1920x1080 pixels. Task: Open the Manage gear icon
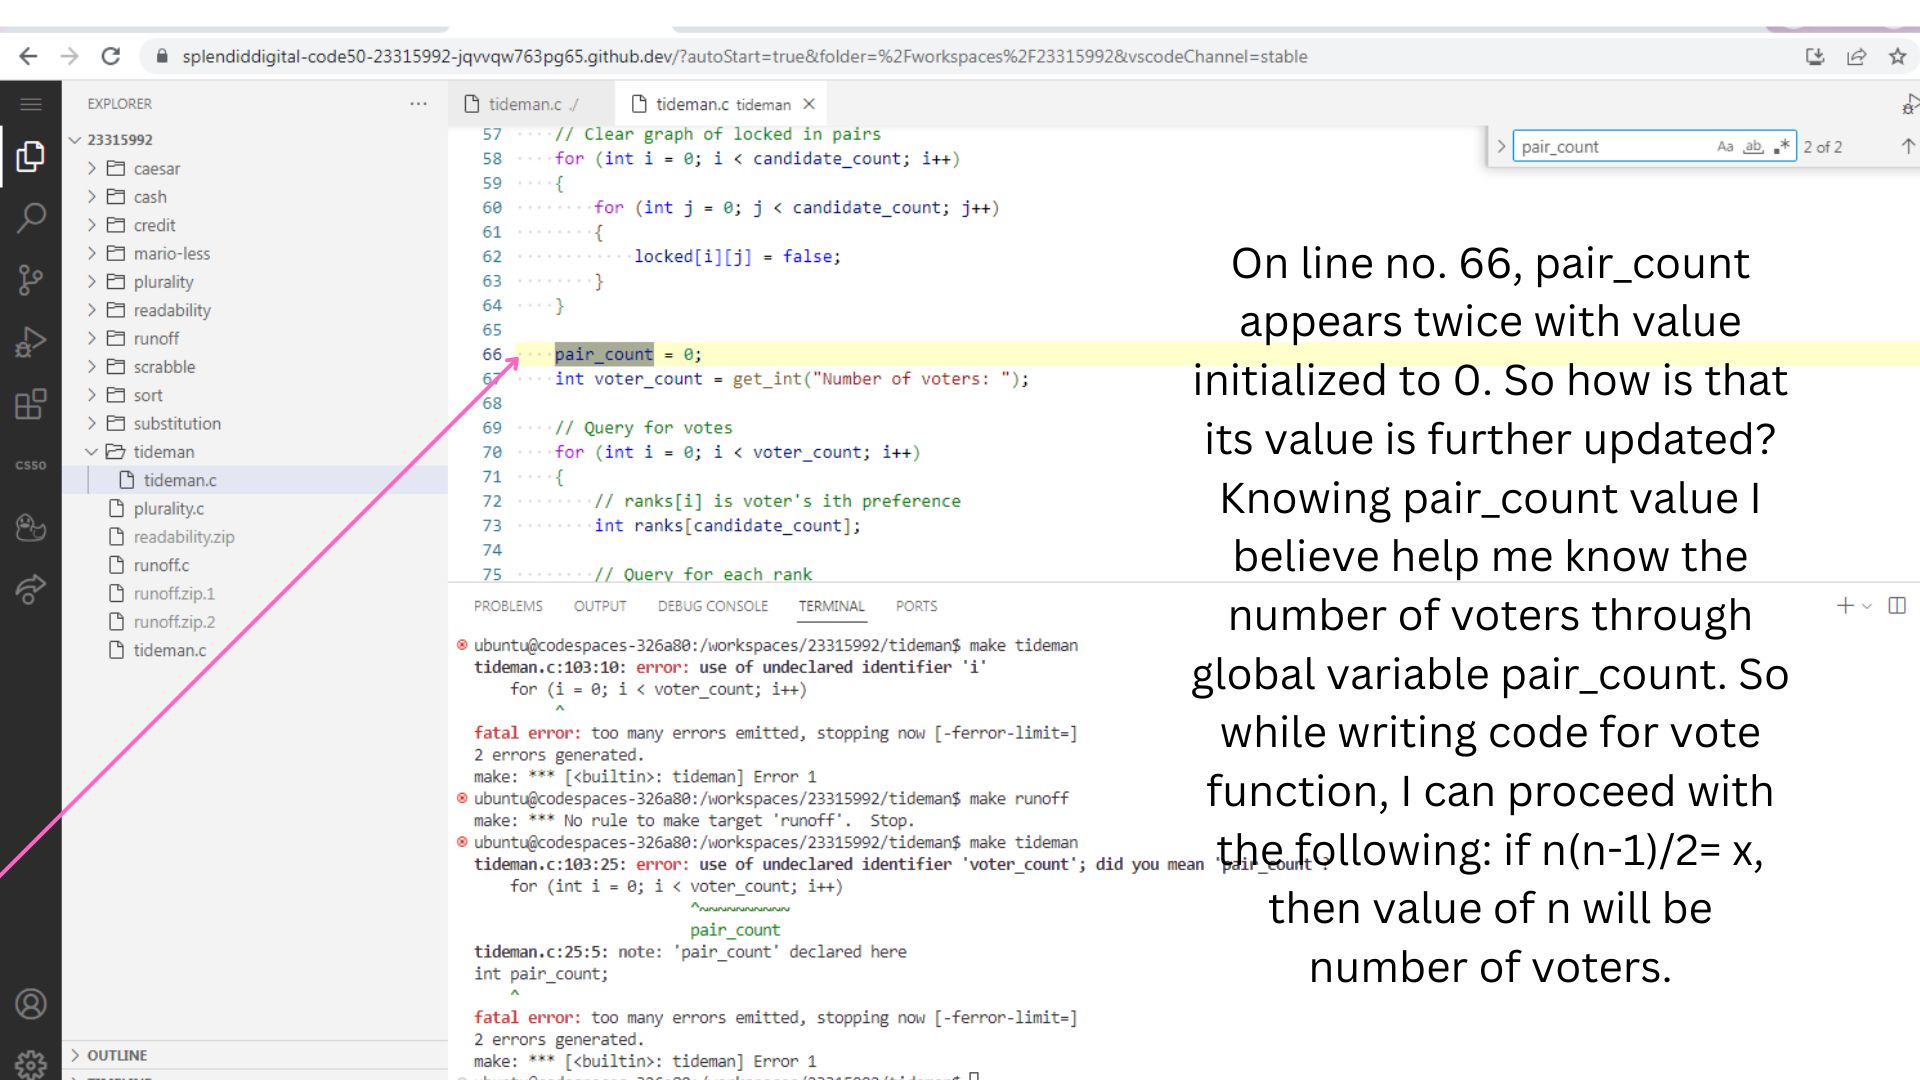pyautogui.click(x=30, y=1064)
